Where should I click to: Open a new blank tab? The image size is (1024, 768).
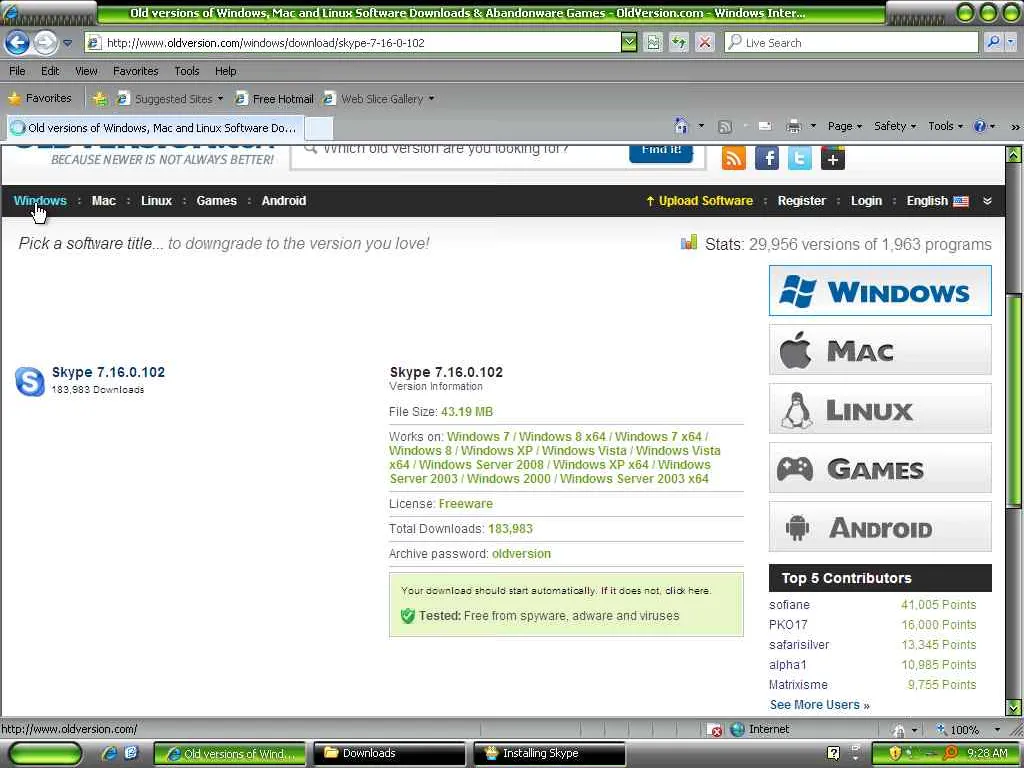[x=319, y=129]
